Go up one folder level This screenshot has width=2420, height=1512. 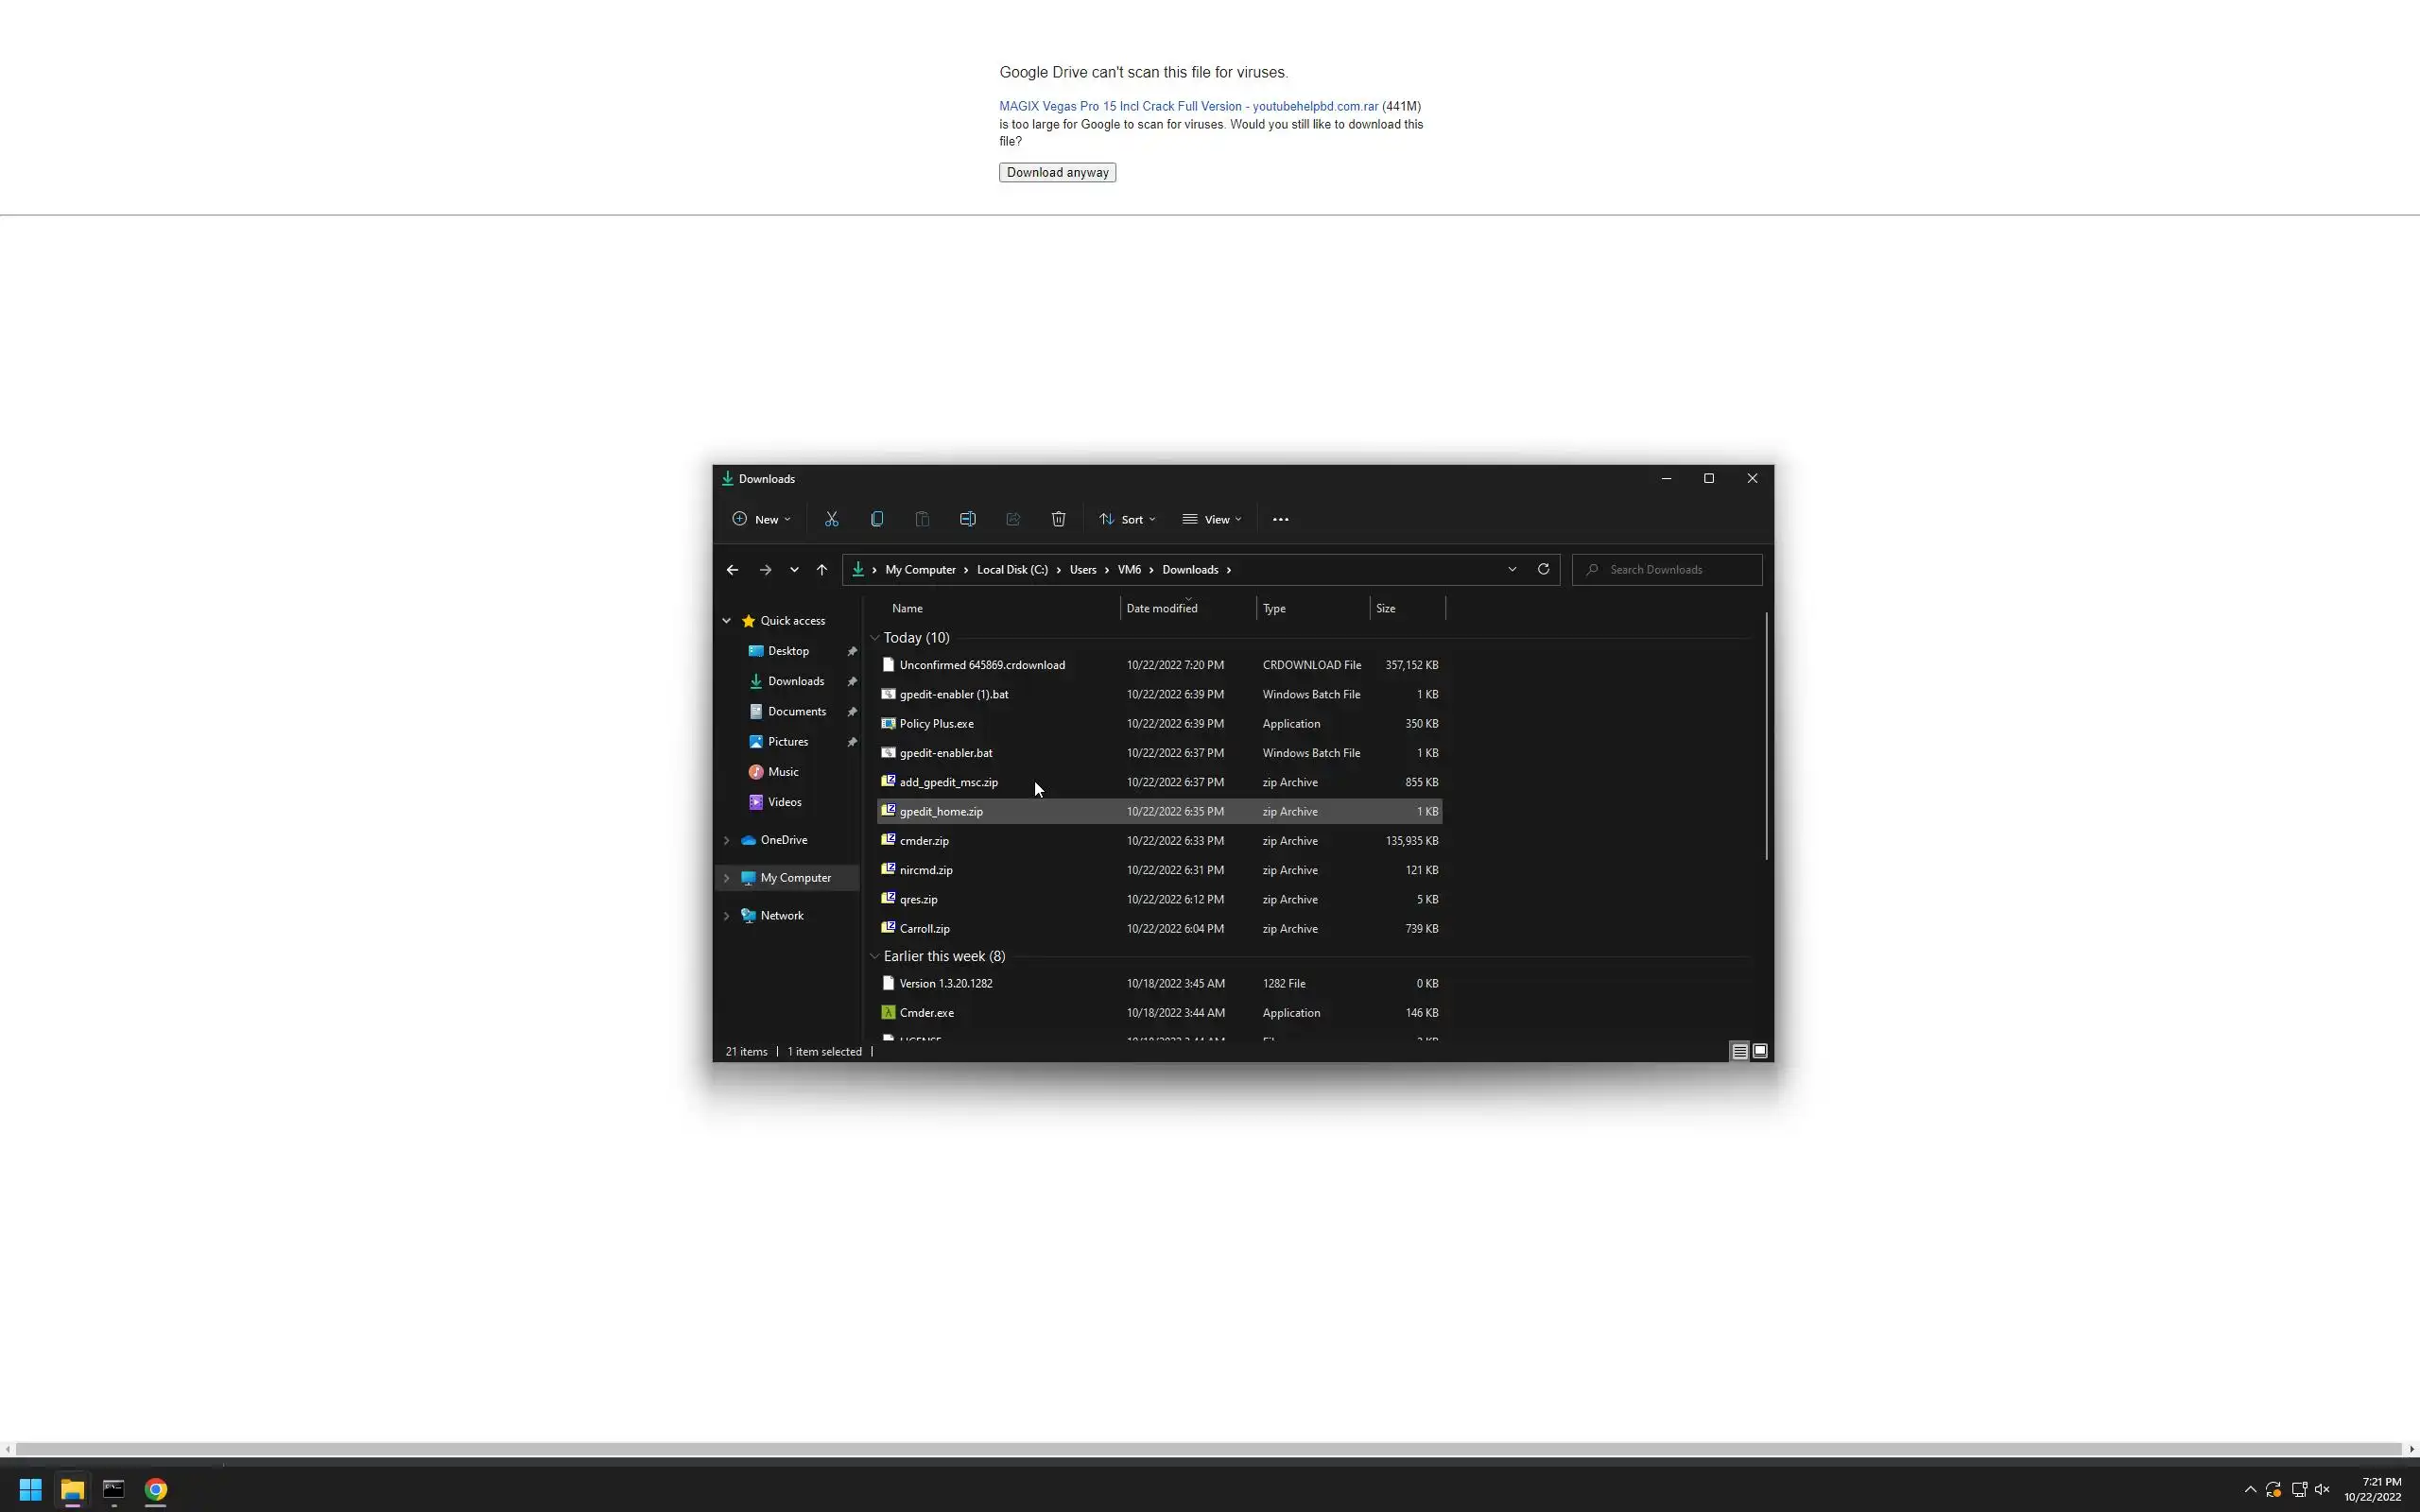(x=822, y=570)
